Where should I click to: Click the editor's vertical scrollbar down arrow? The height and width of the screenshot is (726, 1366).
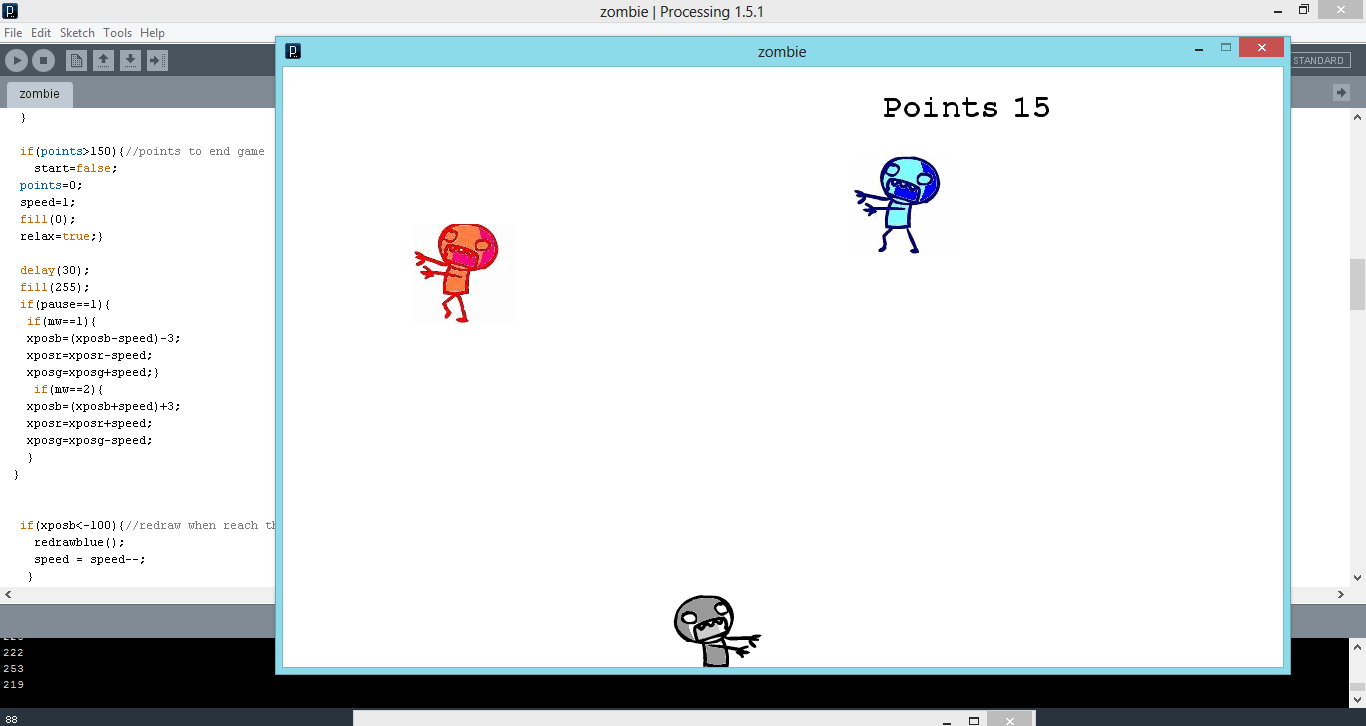point(1357,578)
